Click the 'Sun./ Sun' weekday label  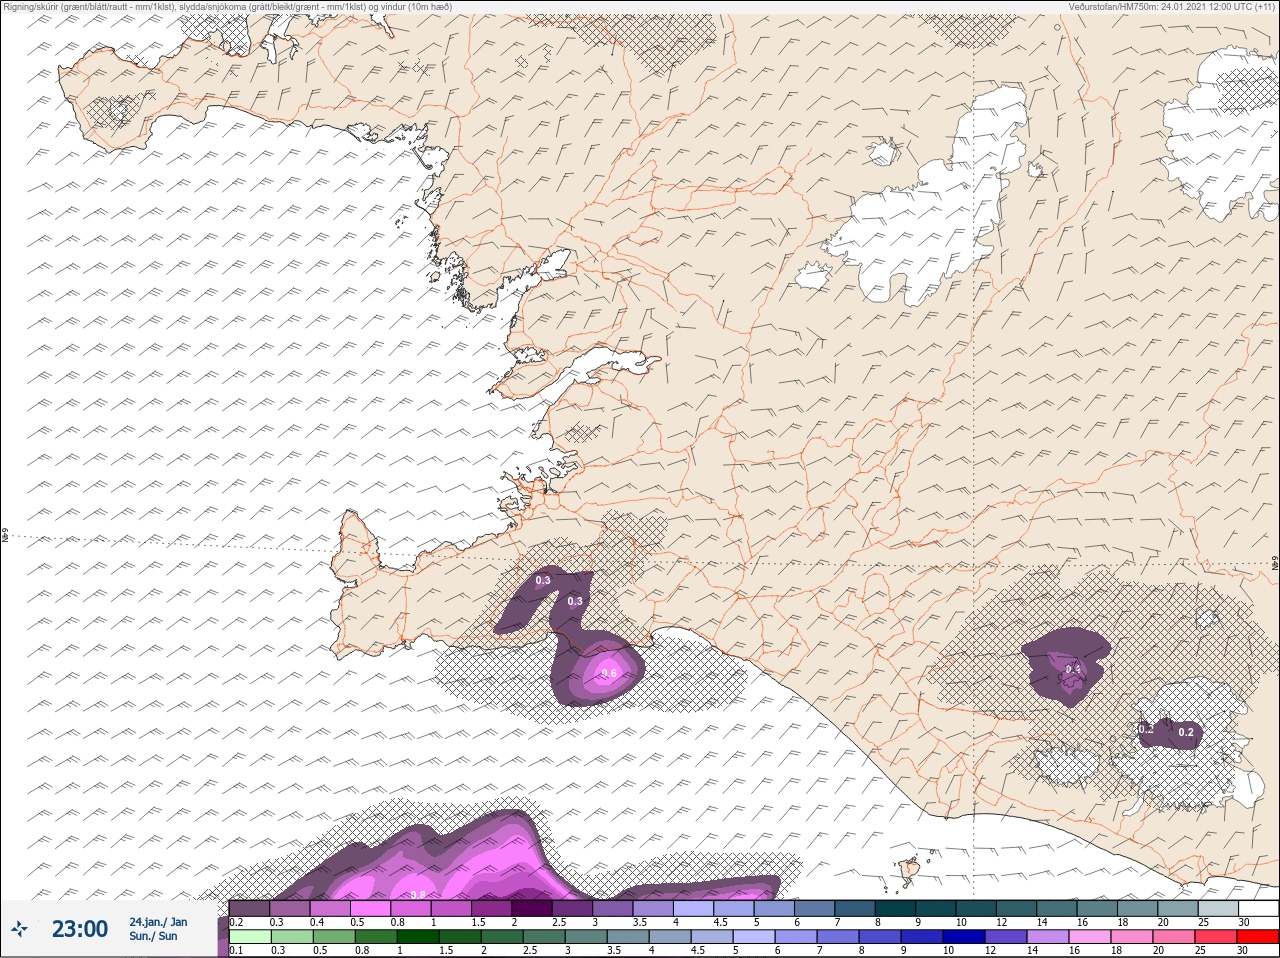[x=153, y=936]
